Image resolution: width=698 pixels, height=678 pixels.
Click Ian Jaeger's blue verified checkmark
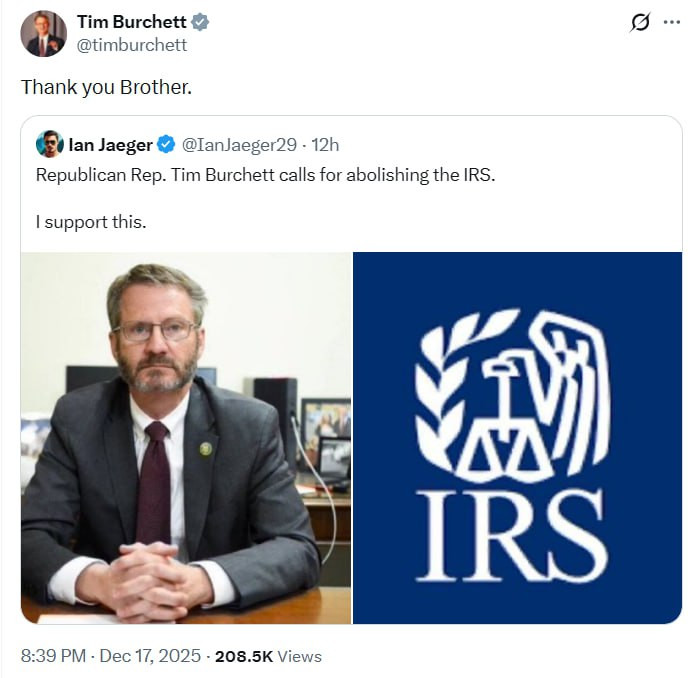(x=166, y=145)
